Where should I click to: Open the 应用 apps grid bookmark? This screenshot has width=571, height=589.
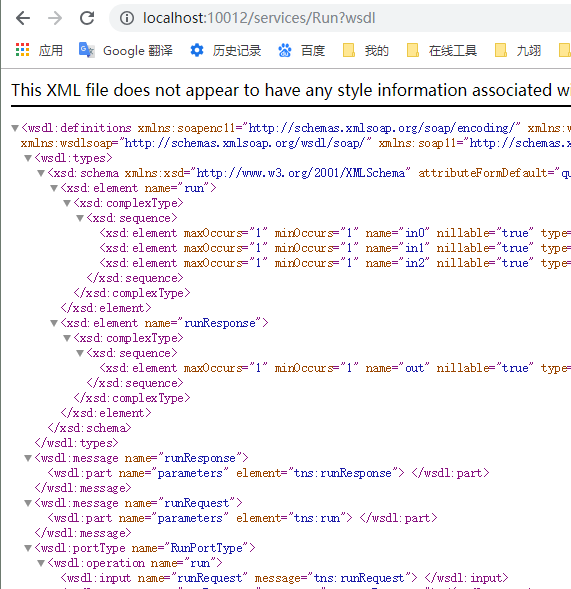(39, 50)
